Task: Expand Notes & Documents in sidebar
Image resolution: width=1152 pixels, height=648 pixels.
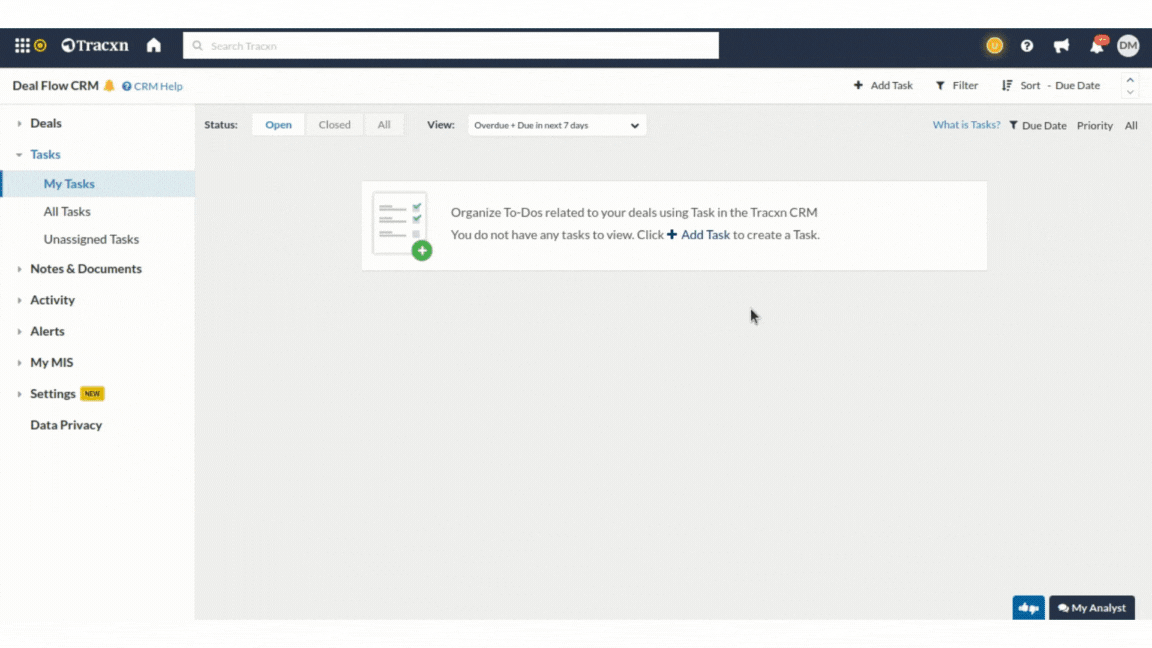Action: tap(85, 269)
